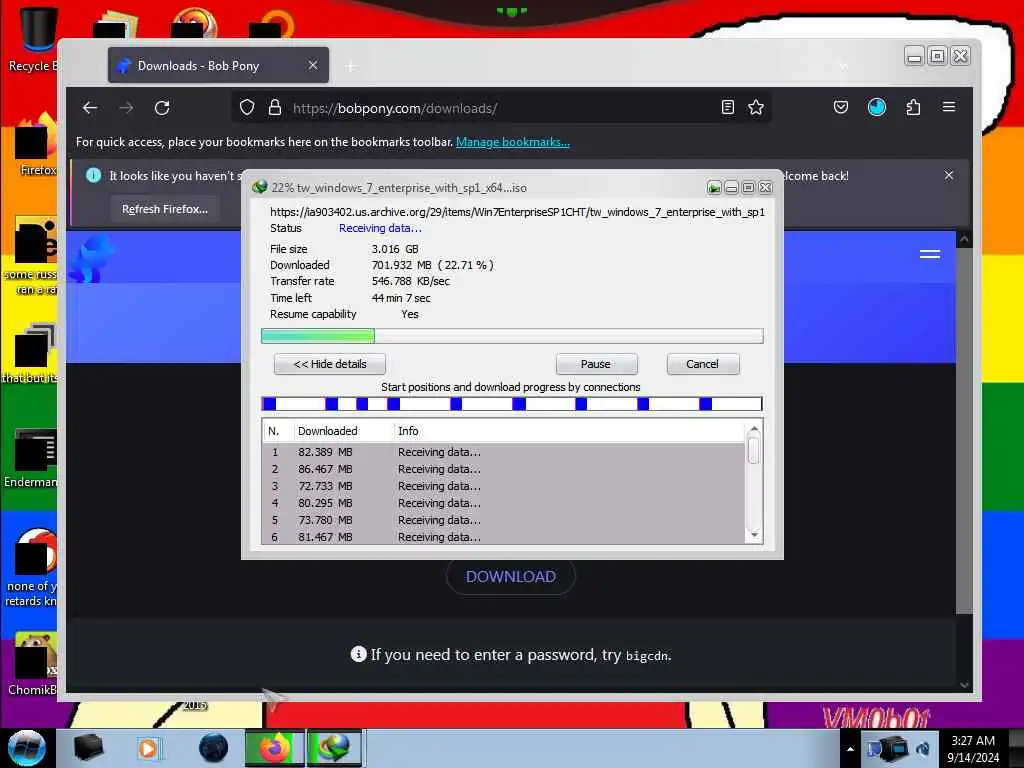Click the Receiving data status text
This screenshot has width=1024, height=768.
[x=380, y=228]
